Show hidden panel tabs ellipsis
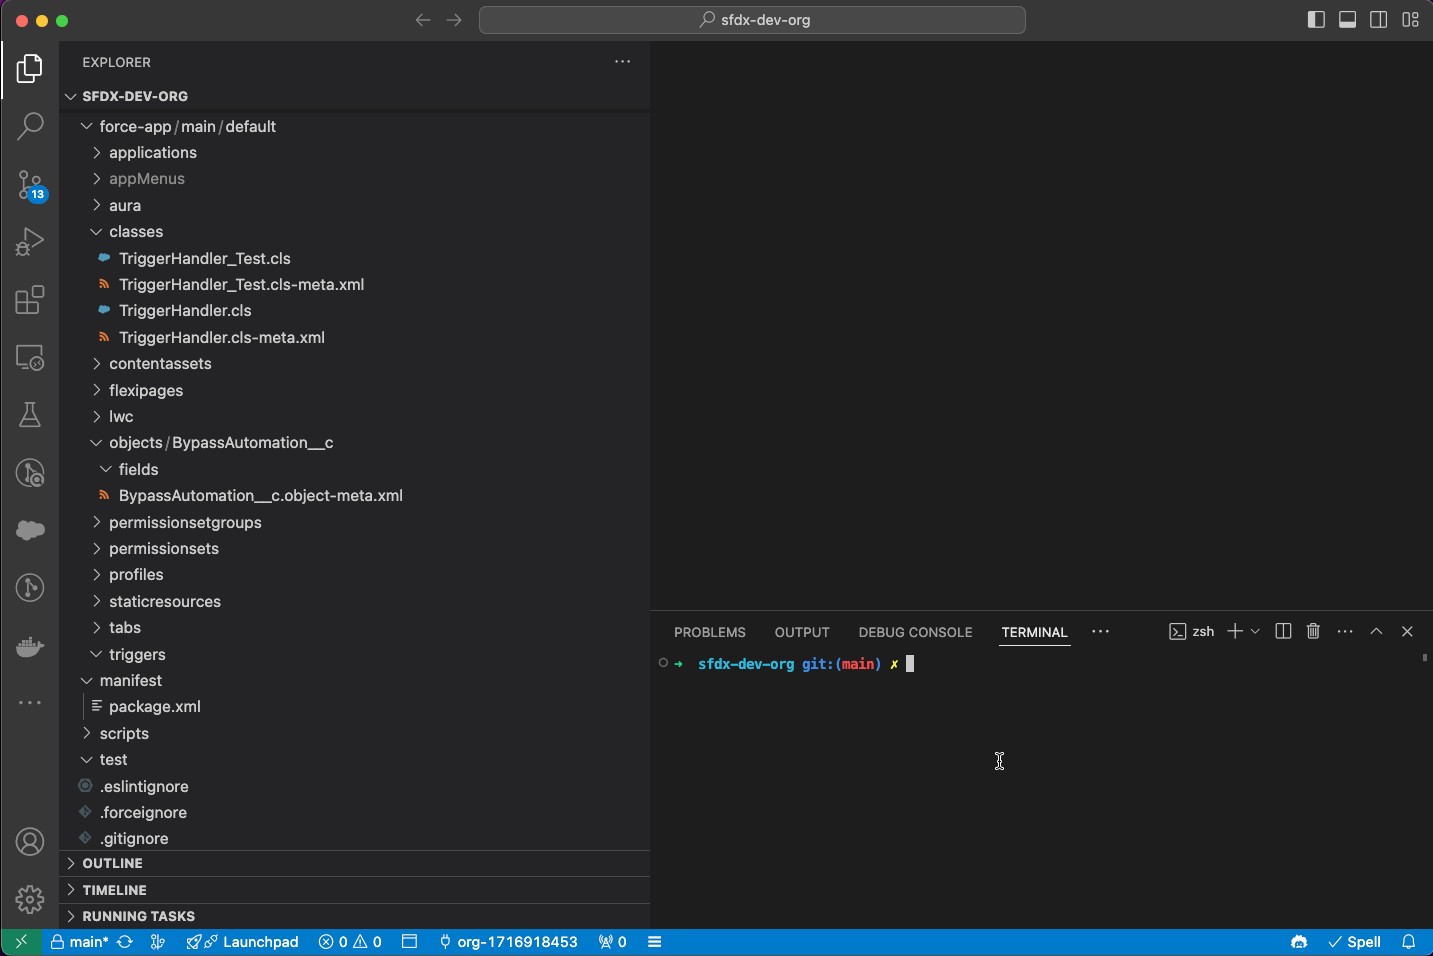Image resolution: width=1433 pixels, height=956 pixels. [x=1100, y=631]
